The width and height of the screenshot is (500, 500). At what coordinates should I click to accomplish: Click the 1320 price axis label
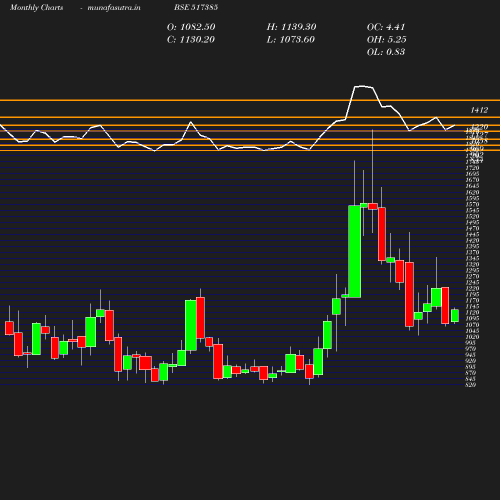coord(472,264)
